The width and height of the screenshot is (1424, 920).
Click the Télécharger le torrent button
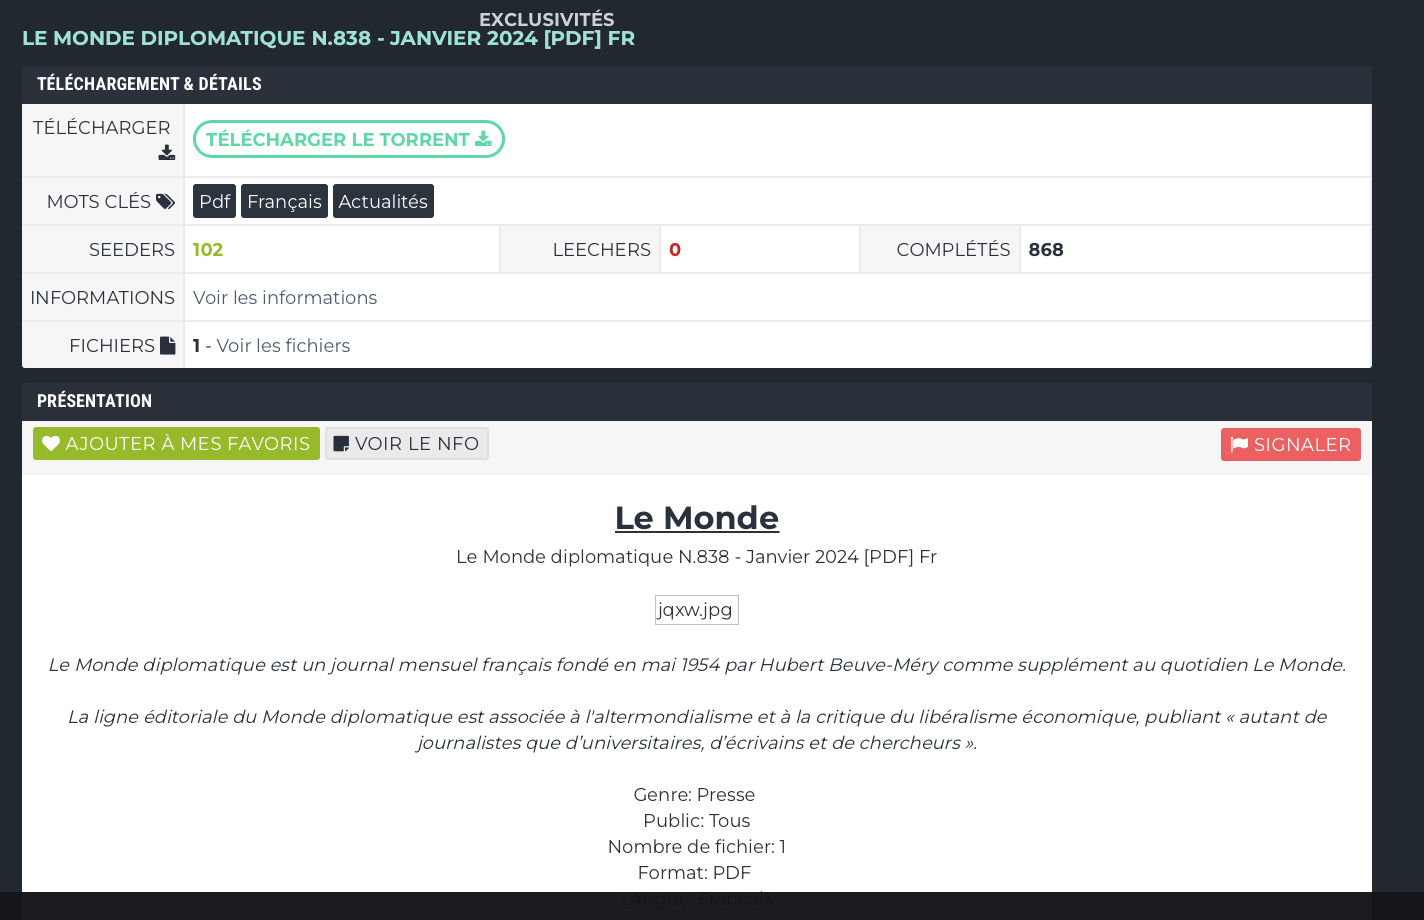click(x=348, y=139)
